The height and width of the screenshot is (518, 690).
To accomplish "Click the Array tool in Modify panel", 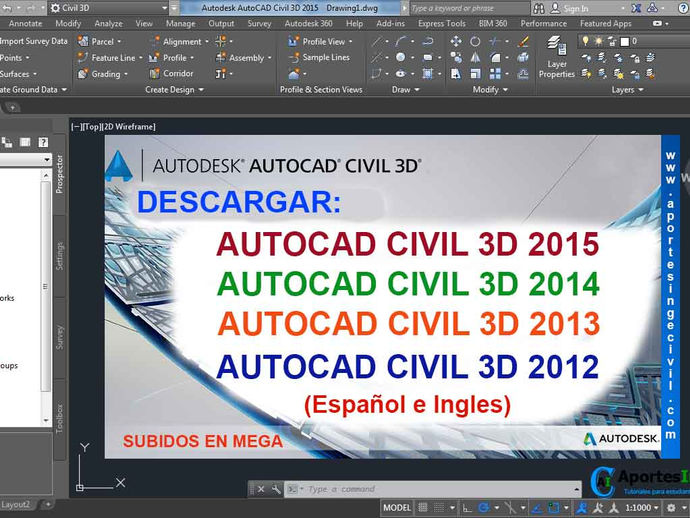I will [495, 73].
